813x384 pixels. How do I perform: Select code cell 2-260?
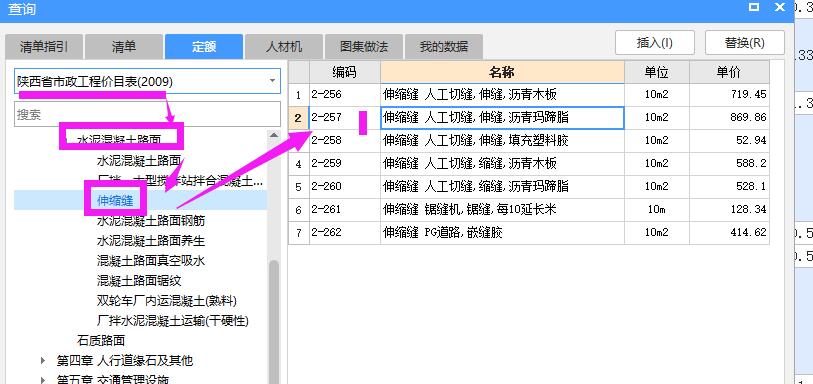coord(345,187)
